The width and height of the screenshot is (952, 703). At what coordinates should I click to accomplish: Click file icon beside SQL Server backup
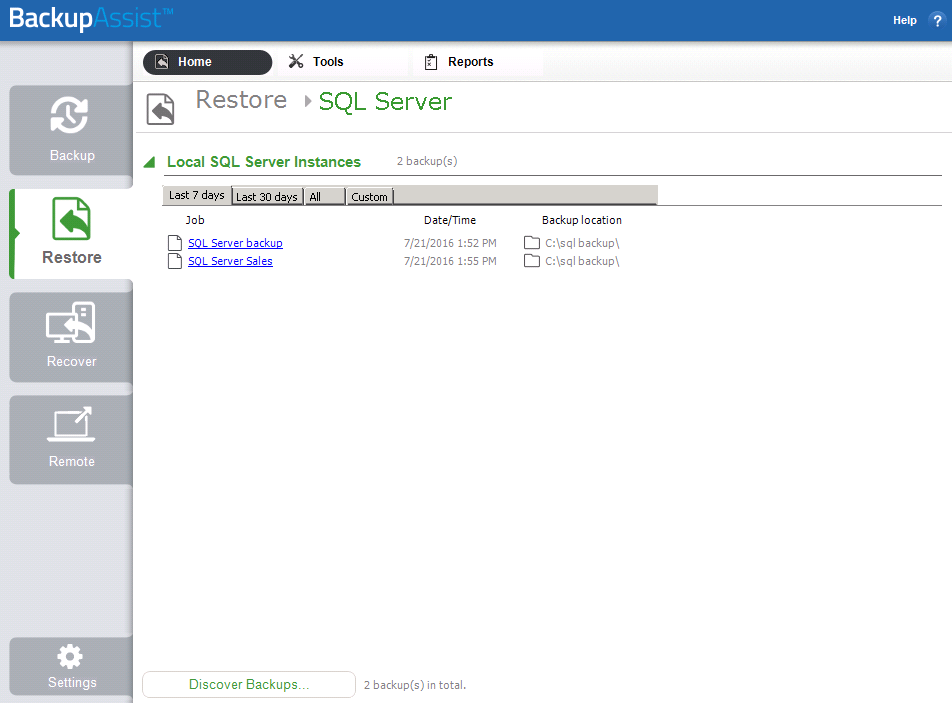[x=175, y=243]
